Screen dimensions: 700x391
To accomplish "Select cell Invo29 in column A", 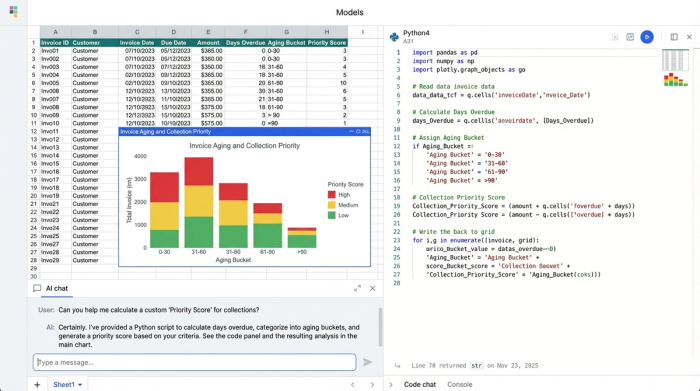I will pos(55,260).
